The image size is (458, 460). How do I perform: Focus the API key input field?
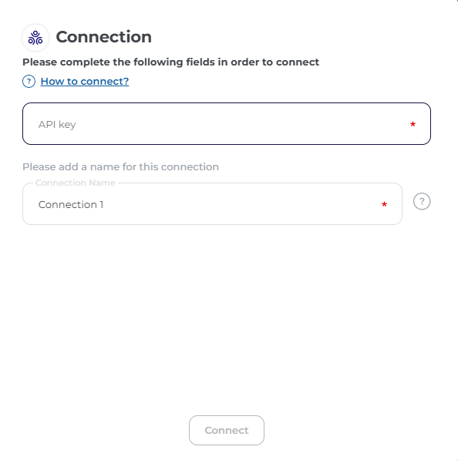click(227, 124)
